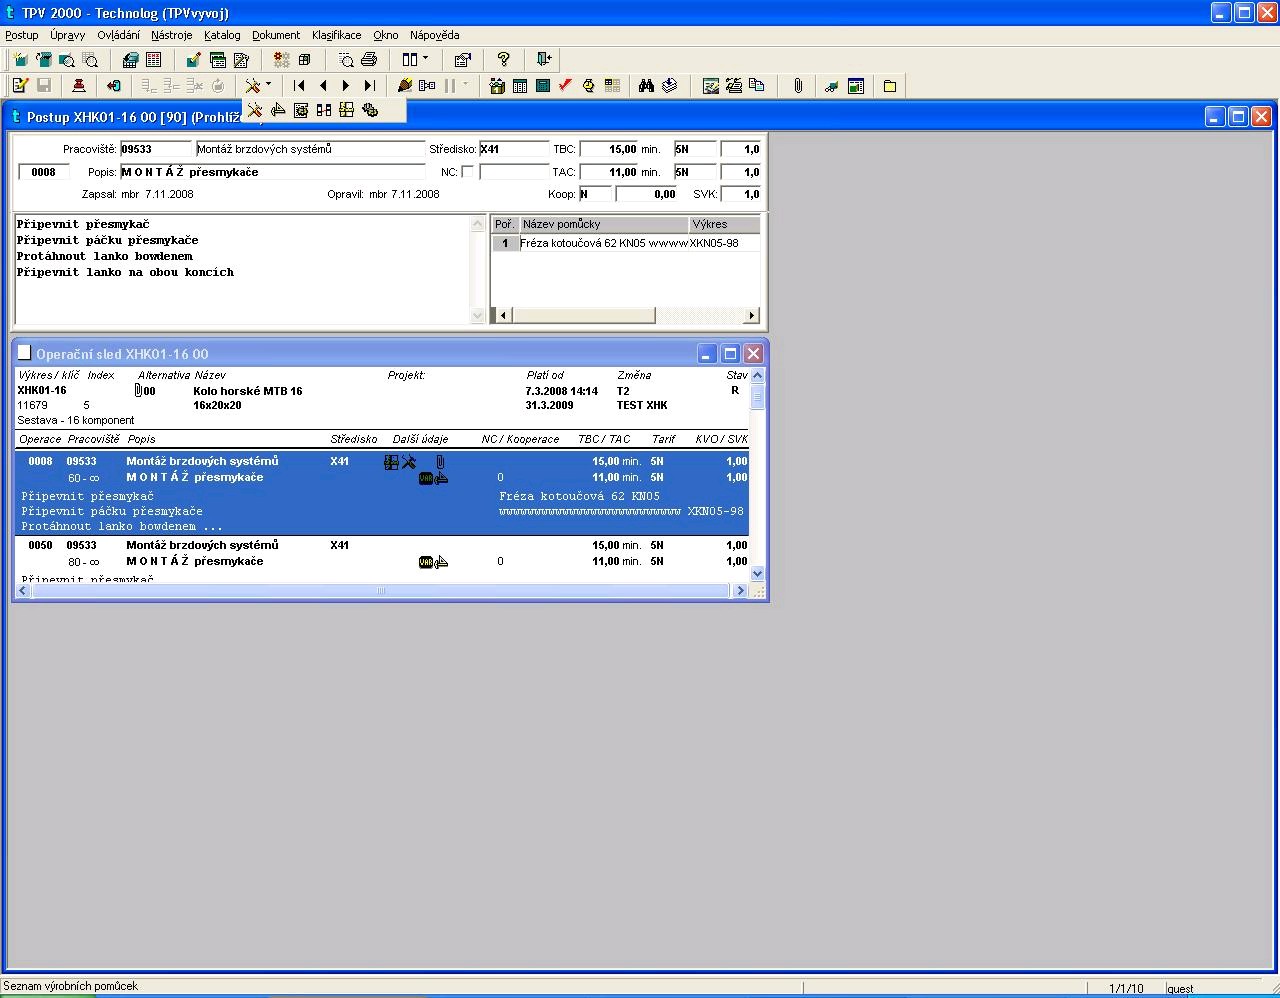
Task: Open the Okno menu
Action: click(386, 35)
